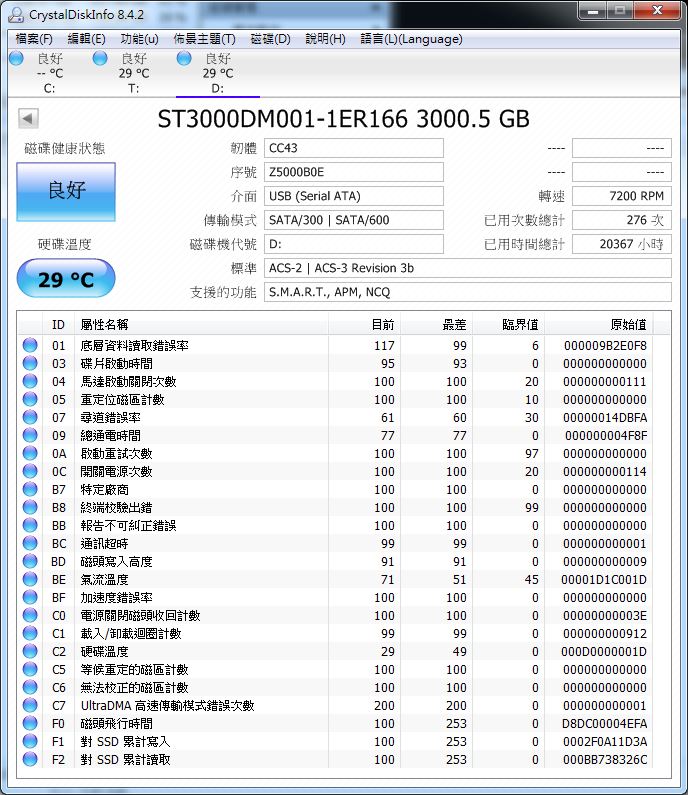Click the features field S.M.A.R.T., APM, NCQ
This screenshot has width=688, height=795.
pyautogui.click(x=467, y=292)
